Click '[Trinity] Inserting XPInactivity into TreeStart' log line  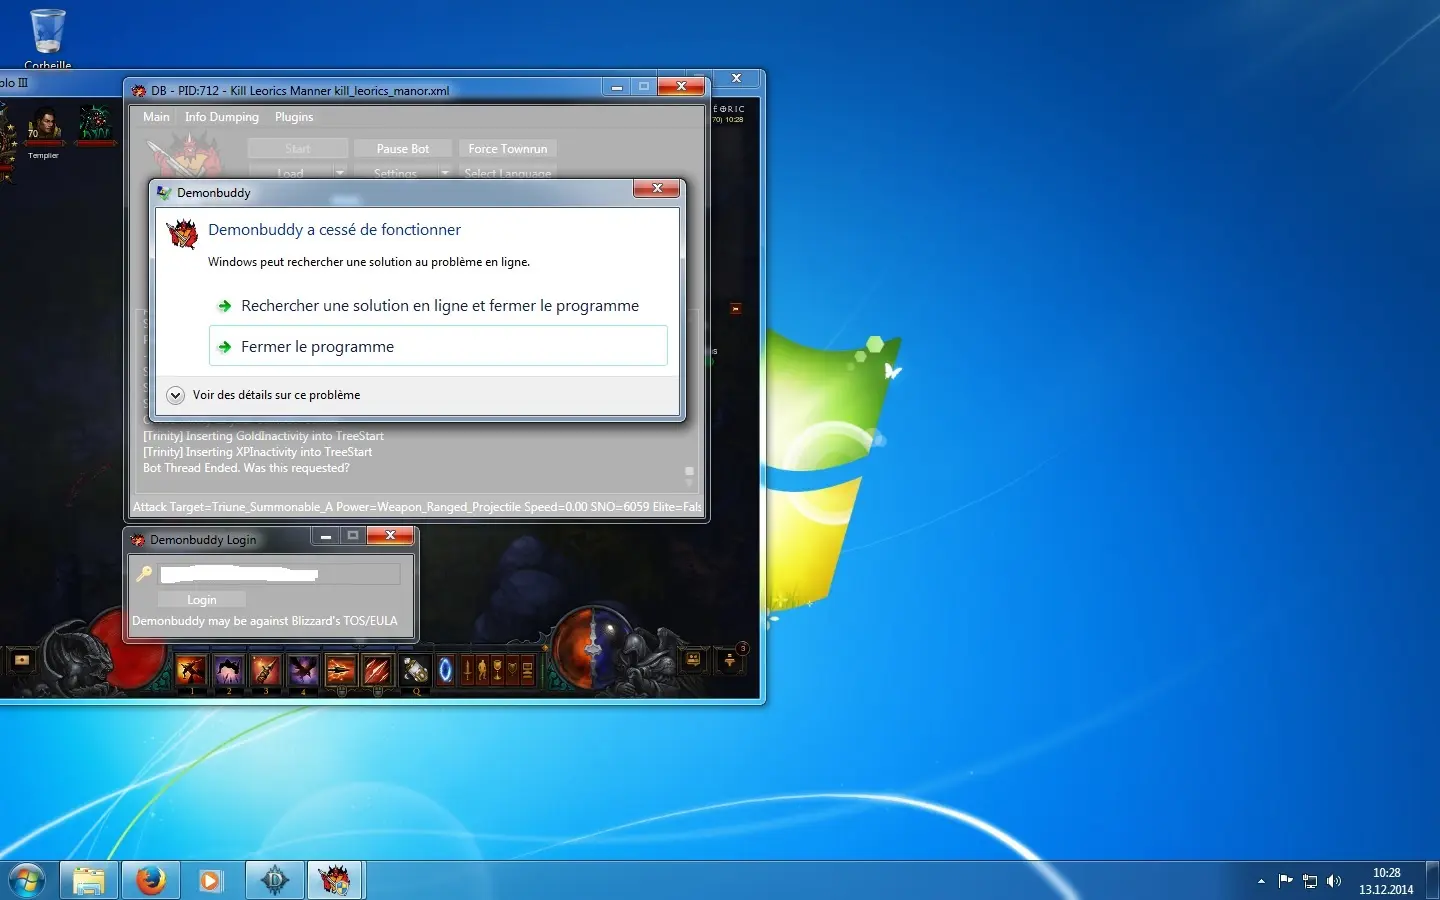pos(257,452)
